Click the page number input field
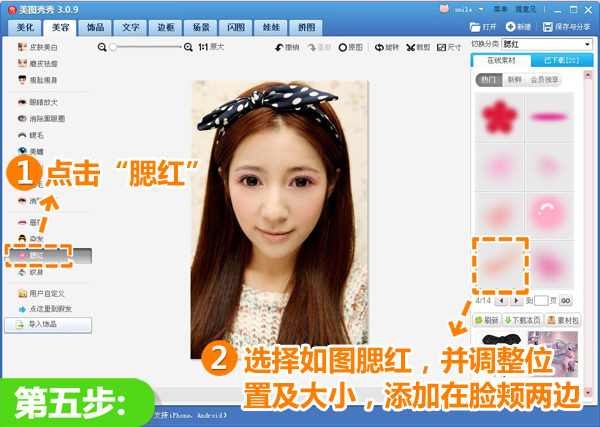The height and width of the screenshot is (427, 600). point(541,301)
